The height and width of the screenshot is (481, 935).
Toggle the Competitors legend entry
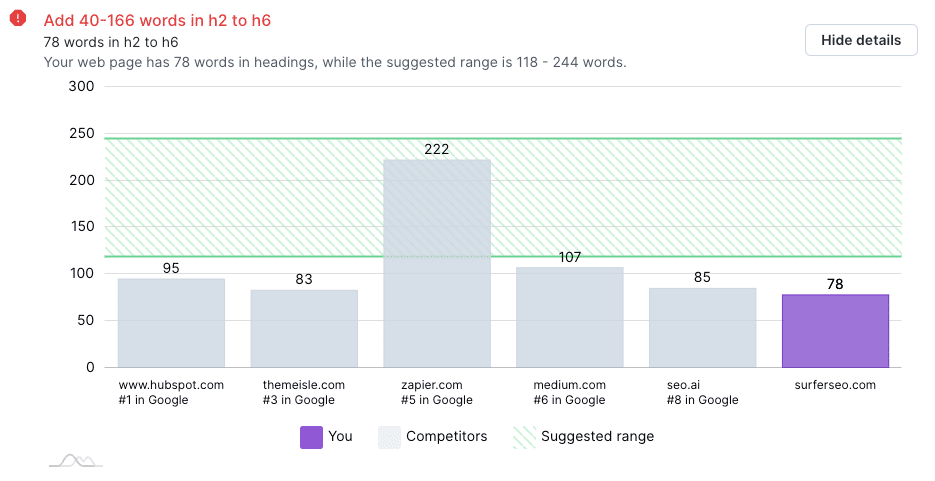point(432,437)
